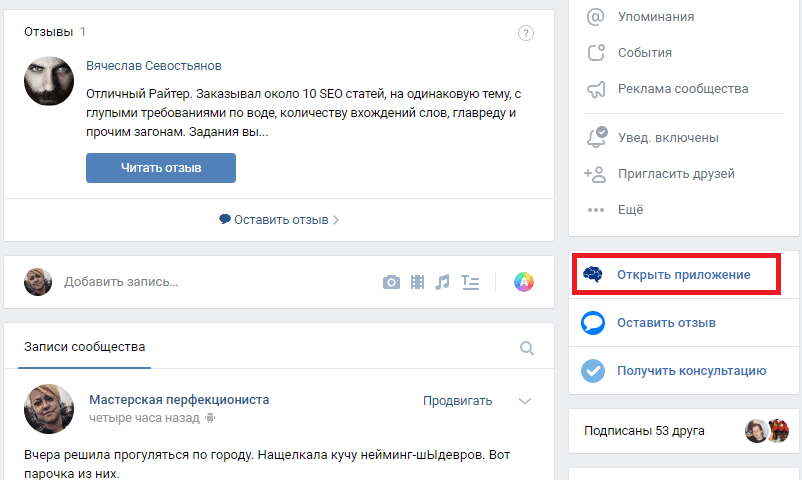Attach a video using the film icon
802x480 pixels.
click(417, 282)
